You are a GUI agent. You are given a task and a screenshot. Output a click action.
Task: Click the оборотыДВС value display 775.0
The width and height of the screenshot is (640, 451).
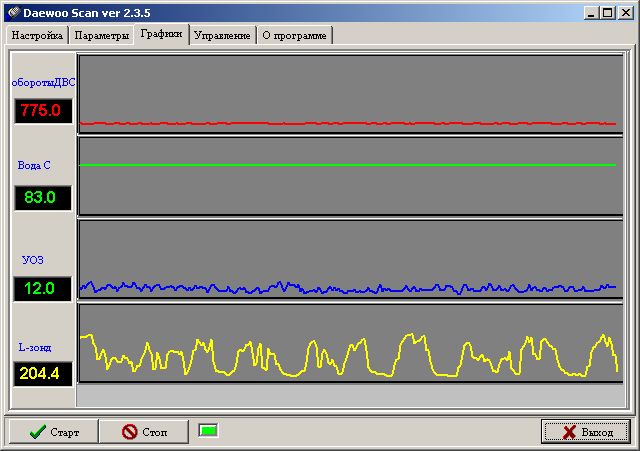click(x=42, y=110)
